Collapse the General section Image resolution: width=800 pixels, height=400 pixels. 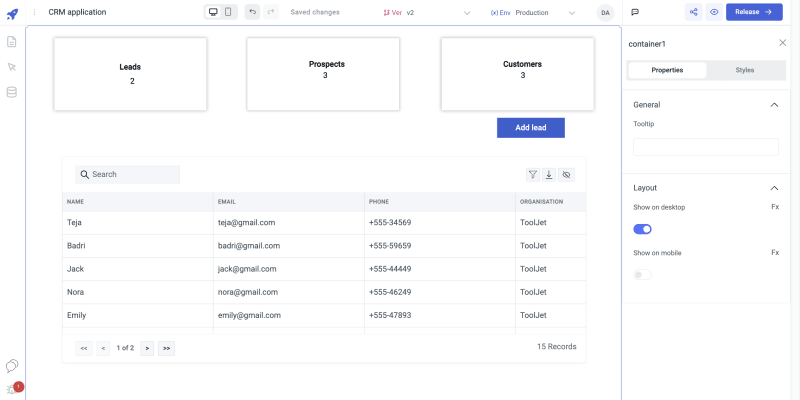(774, 105)
